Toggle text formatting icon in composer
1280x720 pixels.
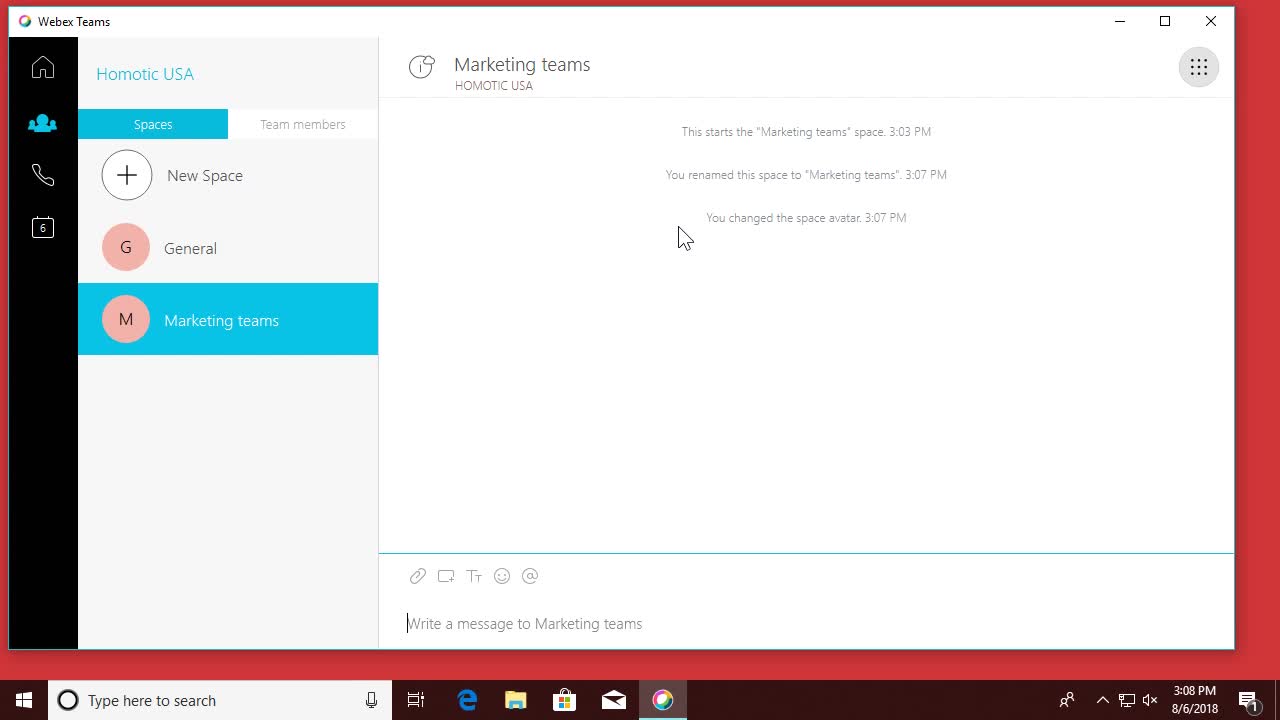click(x=474, y=576)
